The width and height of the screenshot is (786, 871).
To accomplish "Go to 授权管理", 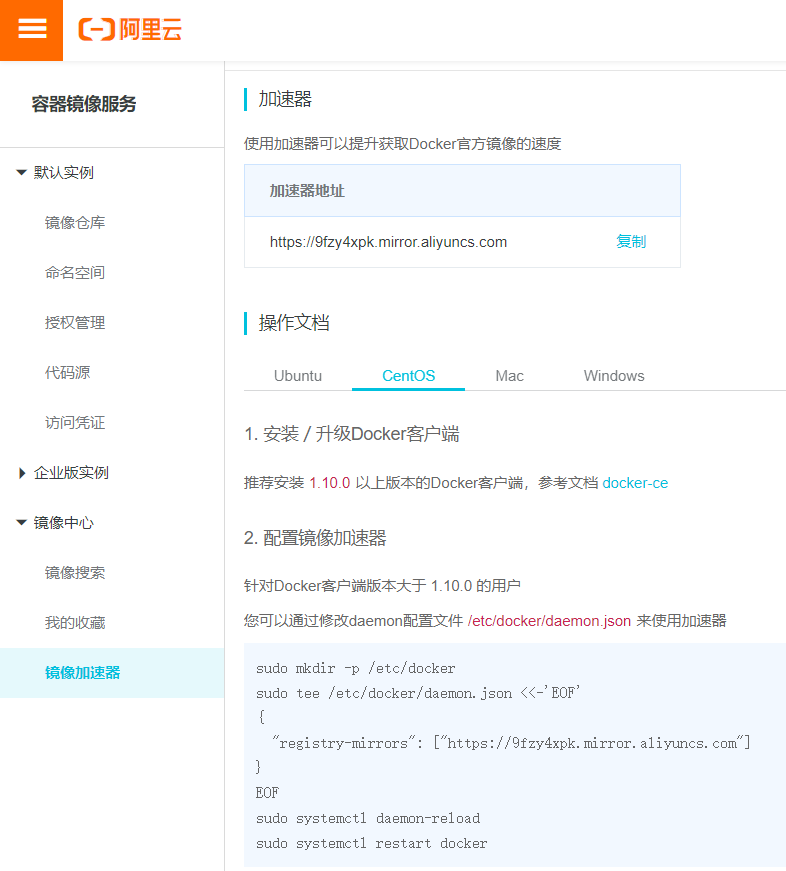I will 75,323.
